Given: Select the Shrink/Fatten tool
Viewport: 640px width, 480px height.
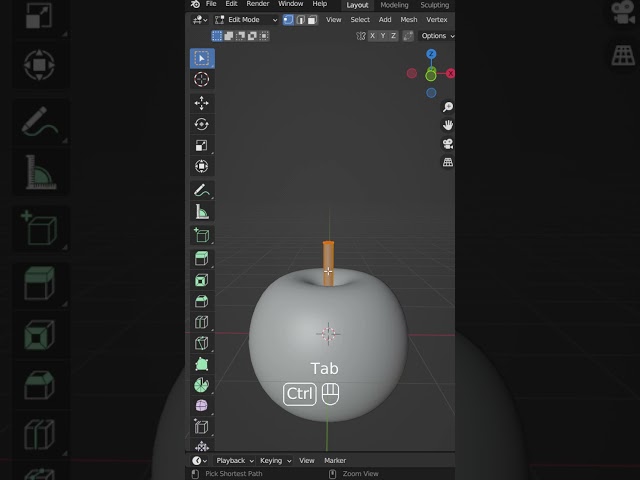Looking at the screenshot, I should 202,446.
